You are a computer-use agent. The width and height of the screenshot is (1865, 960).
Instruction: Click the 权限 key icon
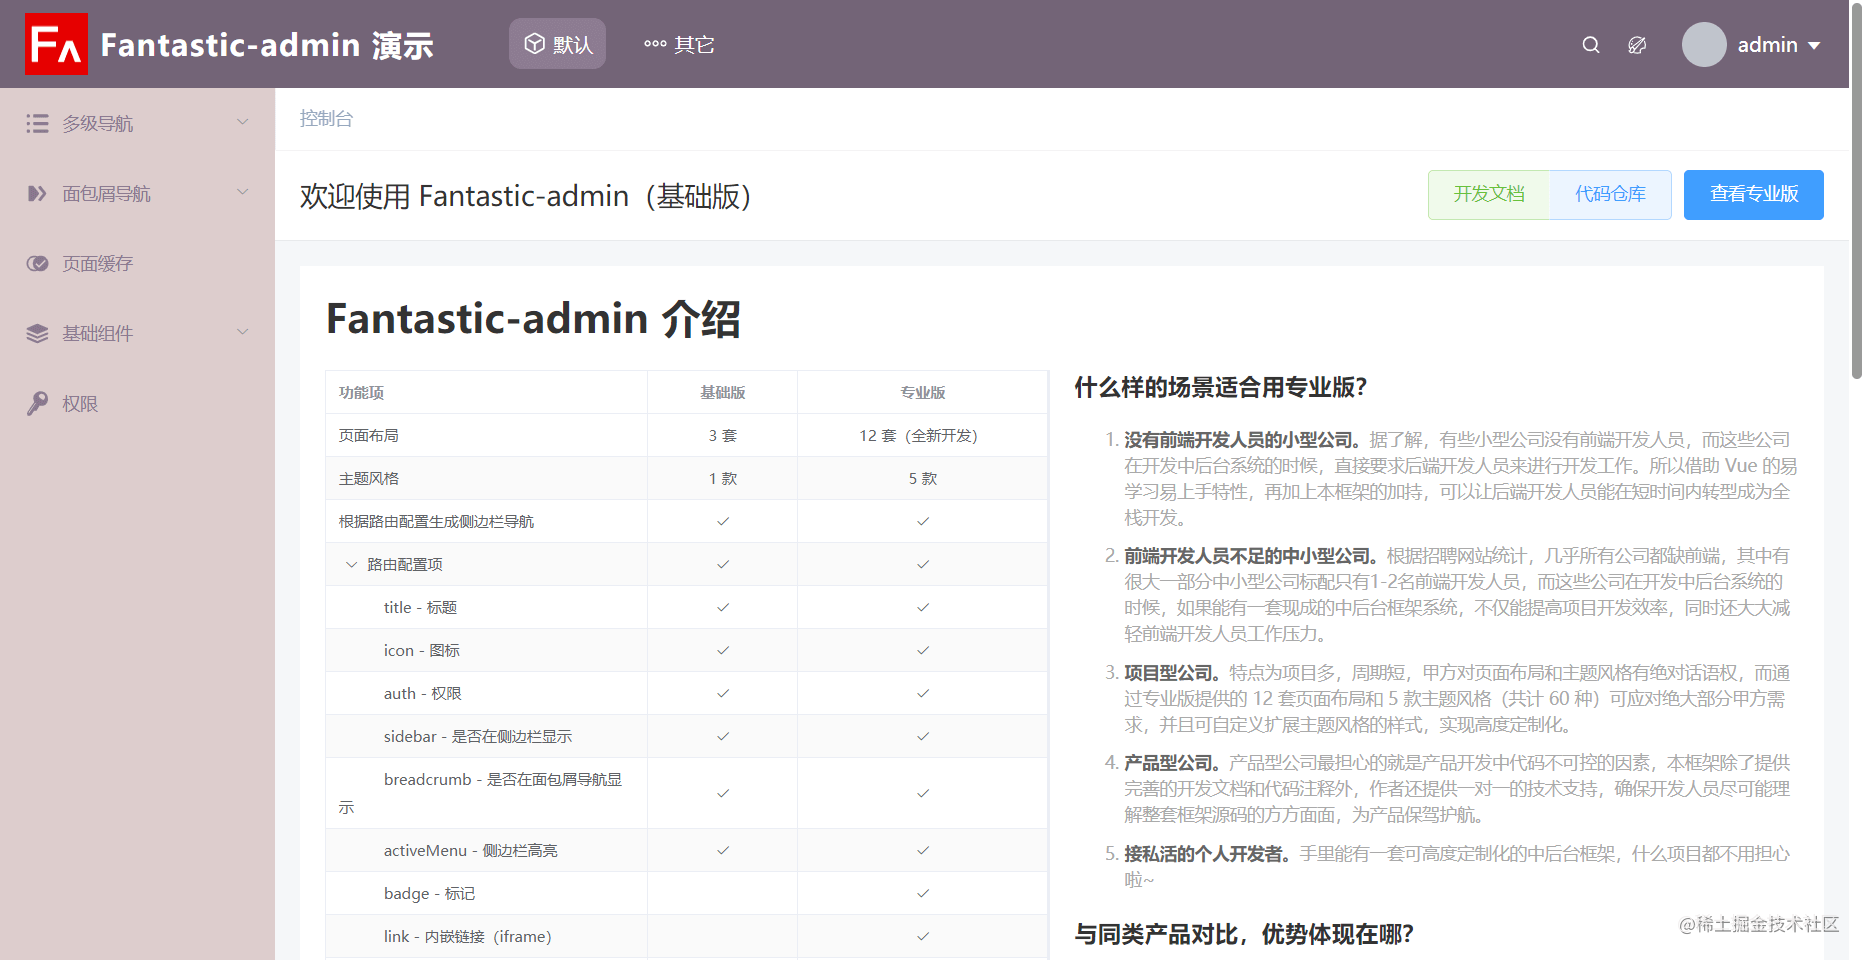coord(37,403)
